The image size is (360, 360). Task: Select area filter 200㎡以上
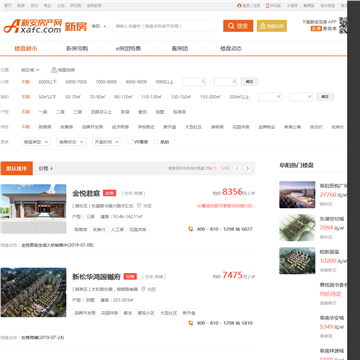[x=239, y=97]
